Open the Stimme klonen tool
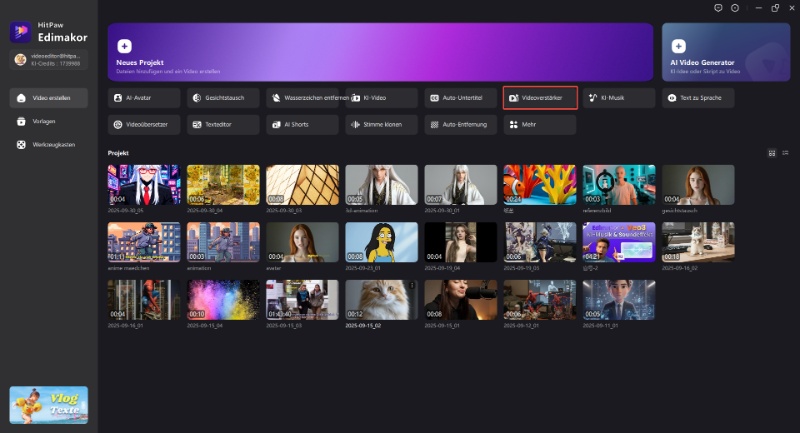Image resolution: width=800 pixels, height=433 pixels. [381, 125]
